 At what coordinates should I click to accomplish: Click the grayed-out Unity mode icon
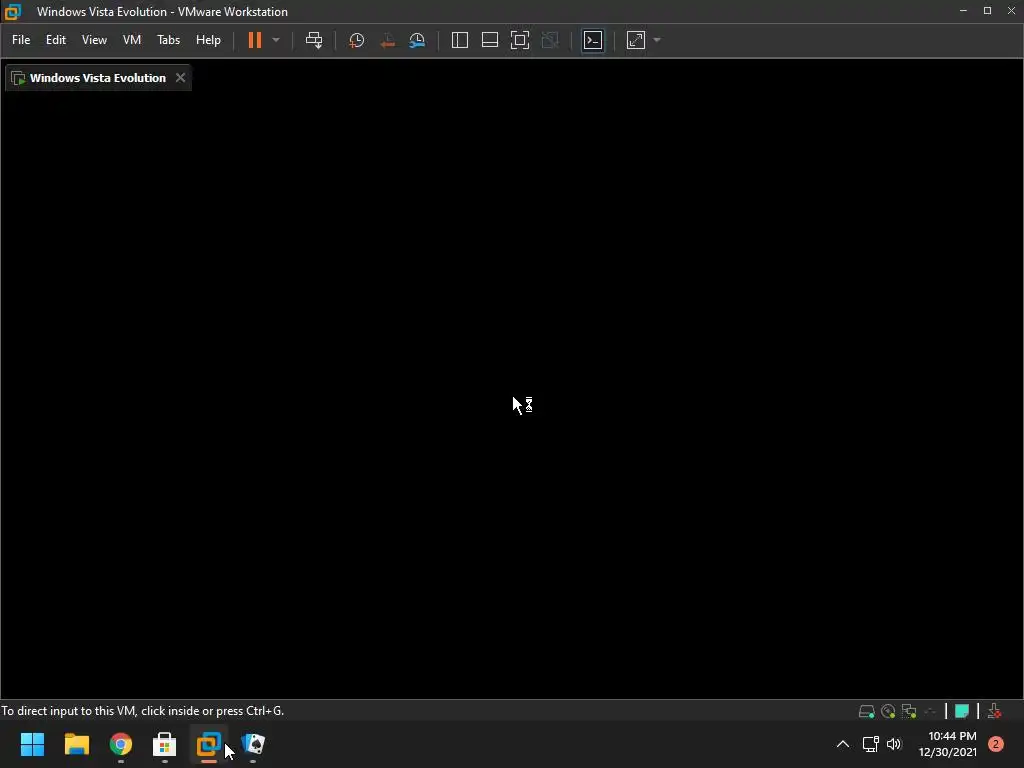[551, 40]
